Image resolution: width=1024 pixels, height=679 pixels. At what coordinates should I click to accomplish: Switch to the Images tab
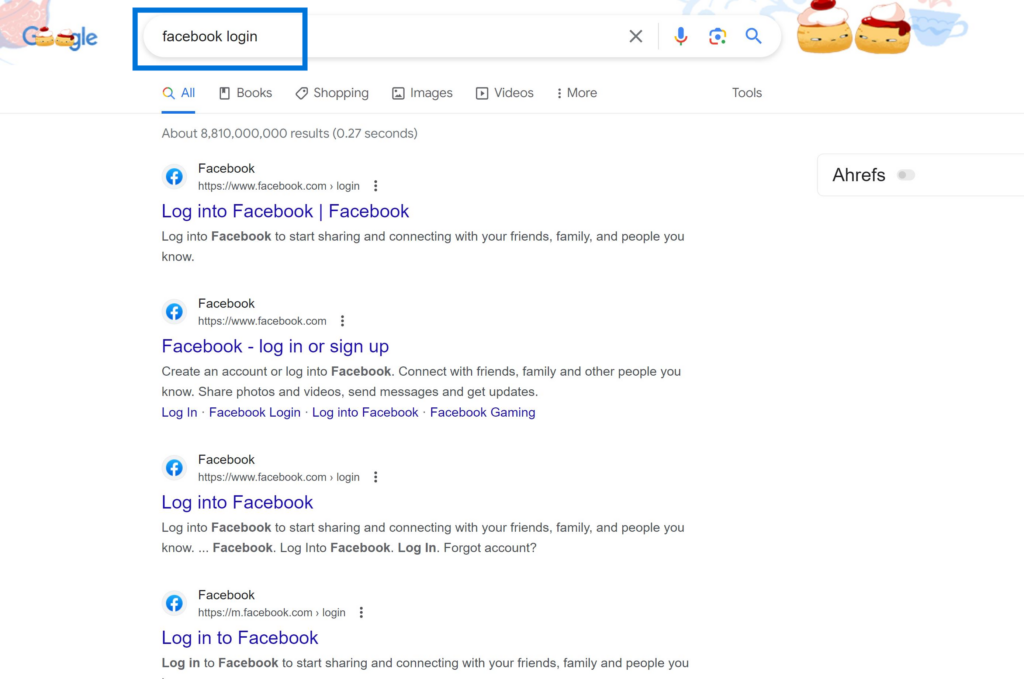[422, 92]
